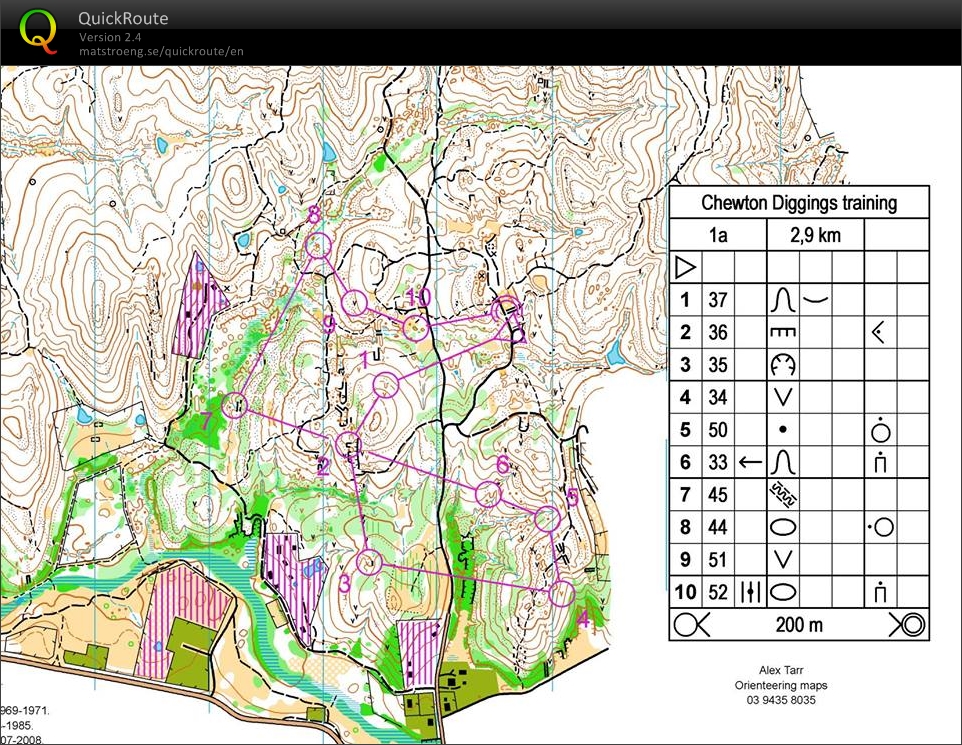Select control circle 8 on the map
Viewport: 962px width, 745px height.
(318, 245)
